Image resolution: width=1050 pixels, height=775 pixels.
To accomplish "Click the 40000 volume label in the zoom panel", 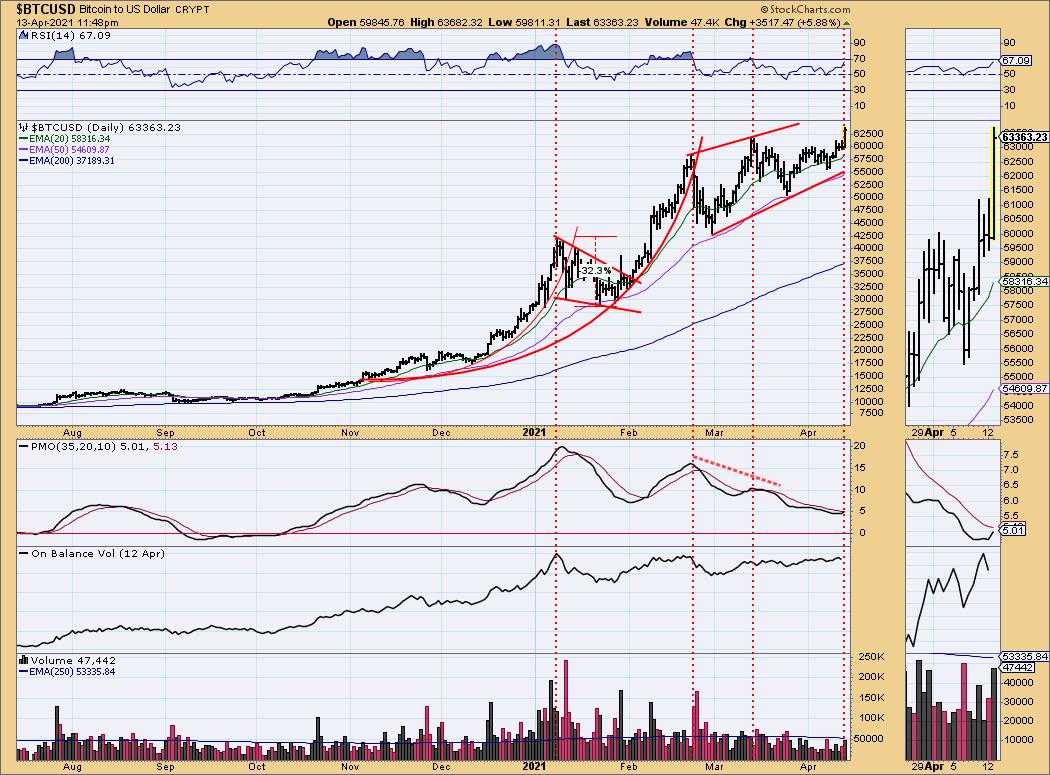I will point(1017,683).
